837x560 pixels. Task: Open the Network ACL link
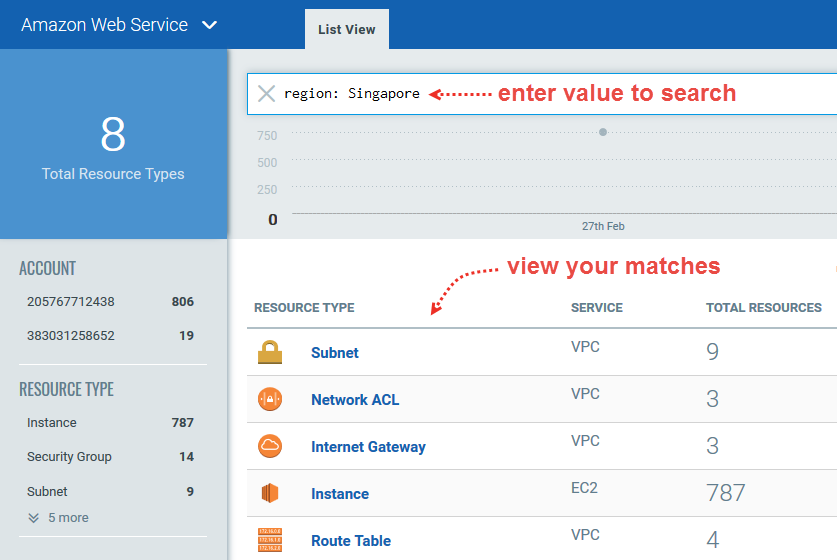click(355, 400)
